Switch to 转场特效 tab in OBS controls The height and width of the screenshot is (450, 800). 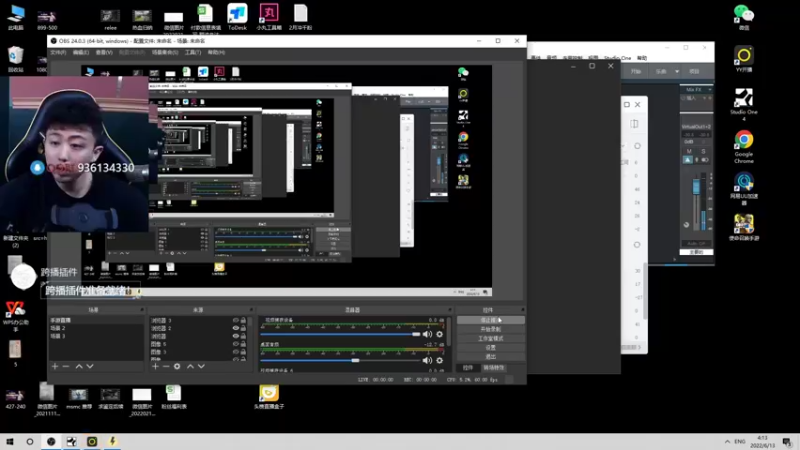493,368
